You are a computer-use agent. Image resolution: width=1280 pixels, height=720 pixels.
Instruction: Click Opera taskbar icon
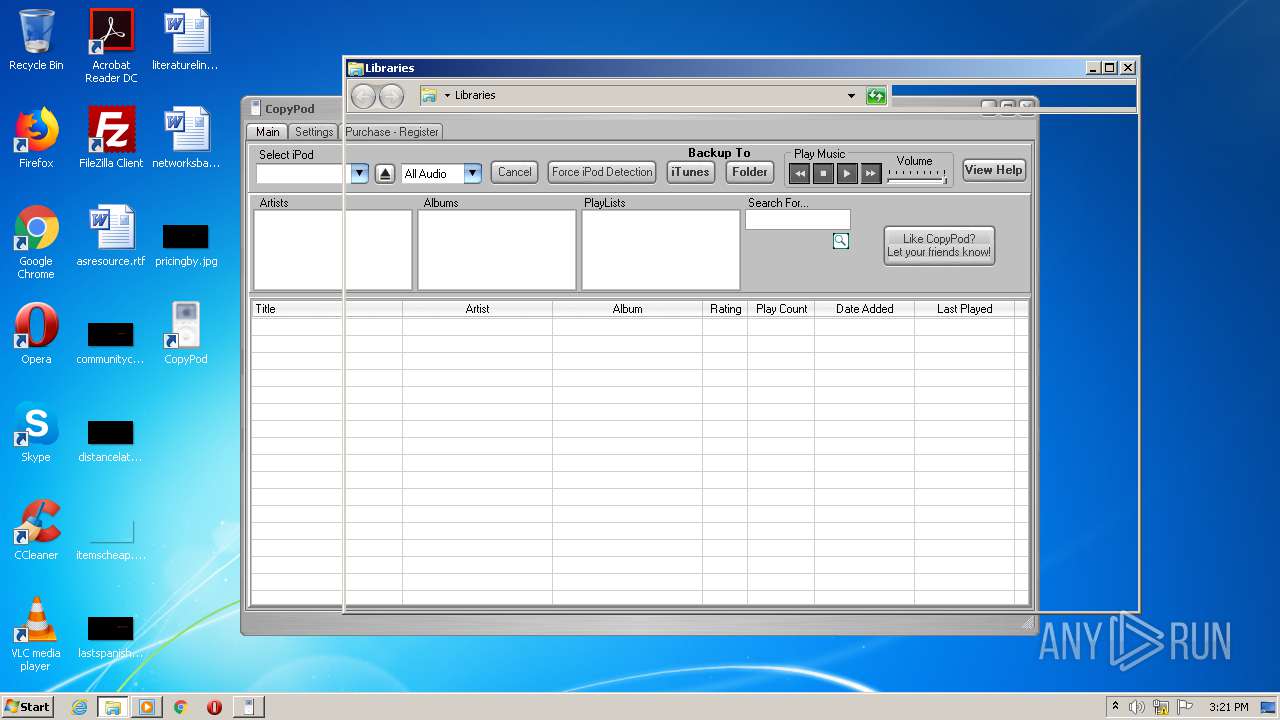click(214, 707)
